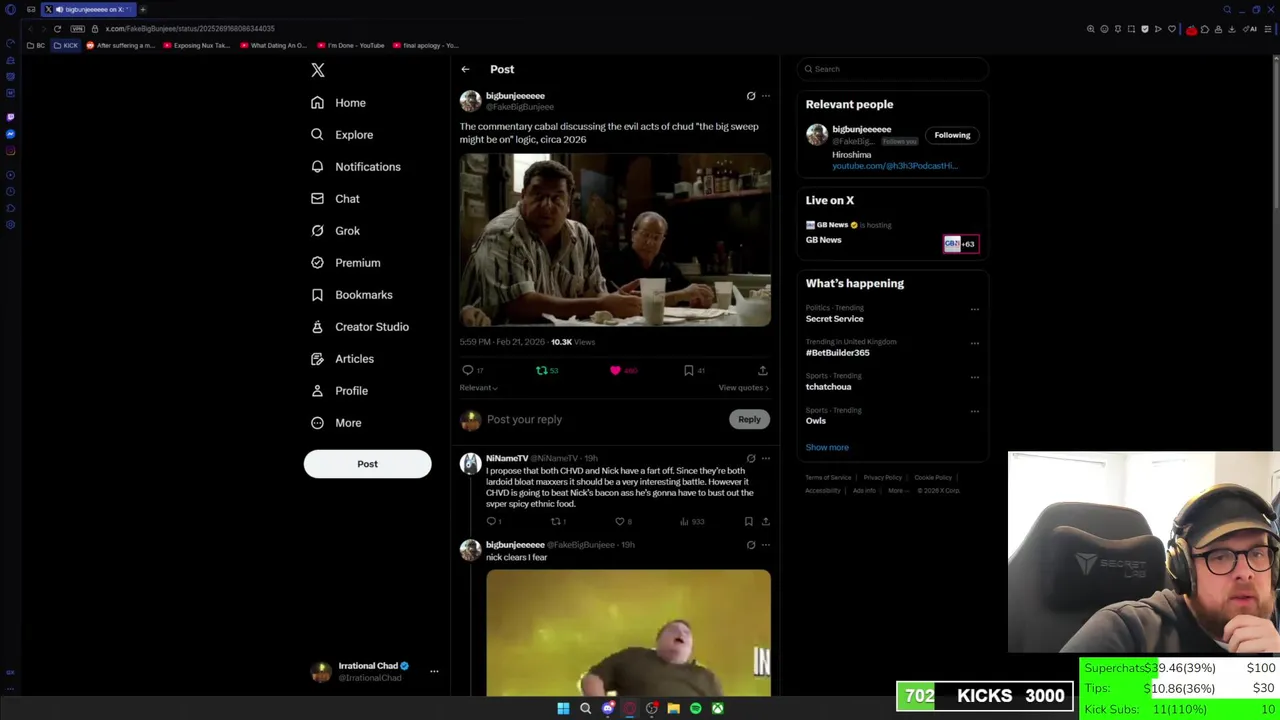More options on NiNameTV comment
This screenshot has width=1280, height=720.
tap(766, 458)
